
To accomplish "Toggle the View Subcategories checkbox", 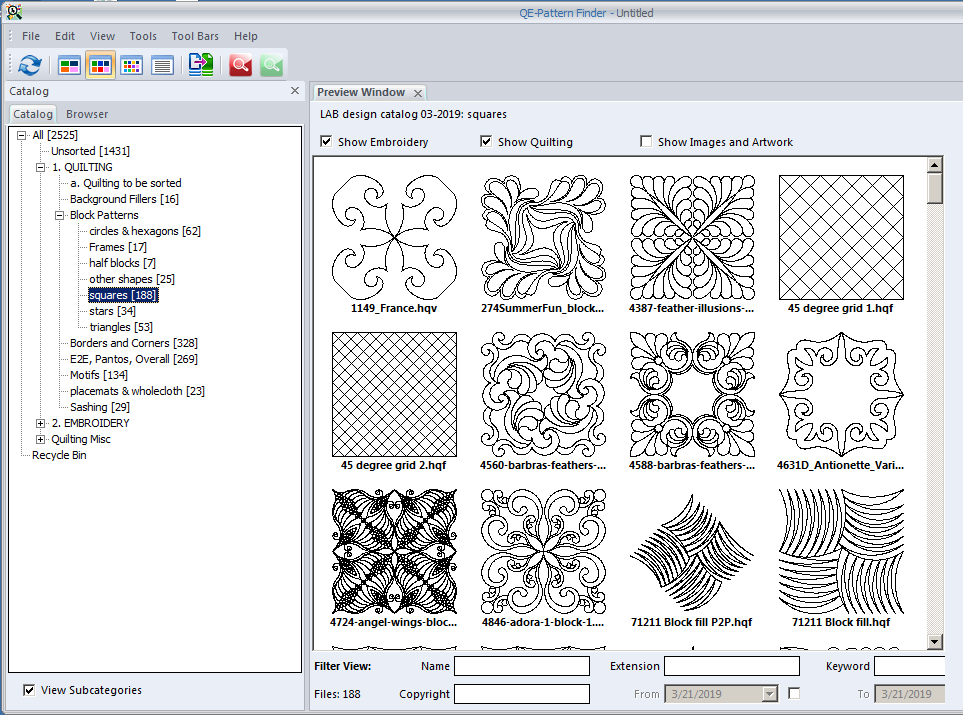I will (x=29, y=690).
